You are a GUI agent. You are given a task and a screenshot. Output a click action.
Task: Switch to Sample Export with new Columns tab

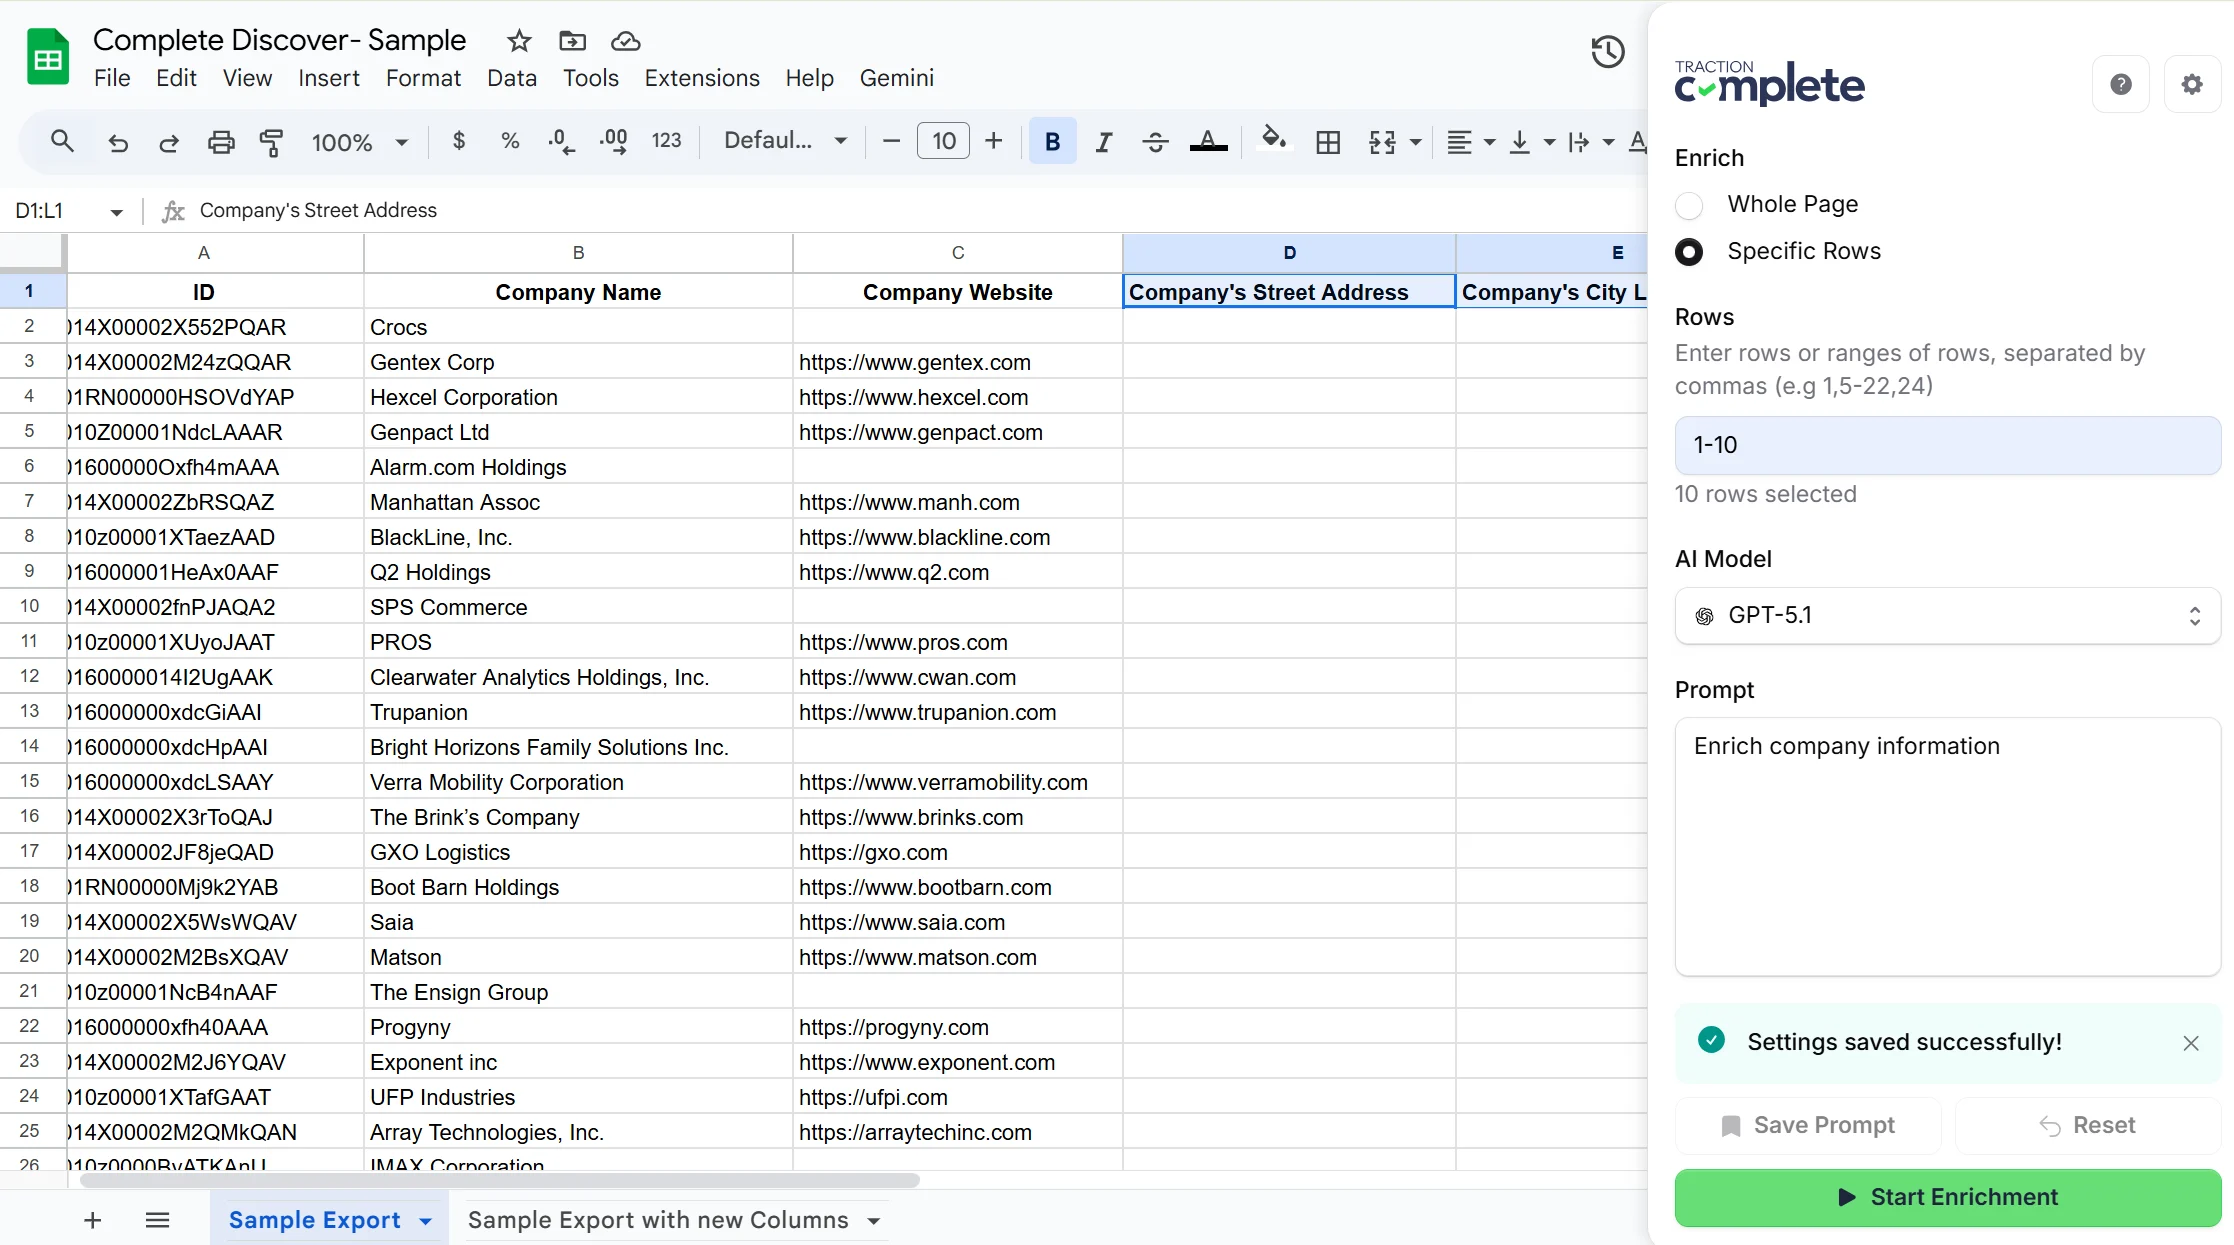coord(658,1221)
